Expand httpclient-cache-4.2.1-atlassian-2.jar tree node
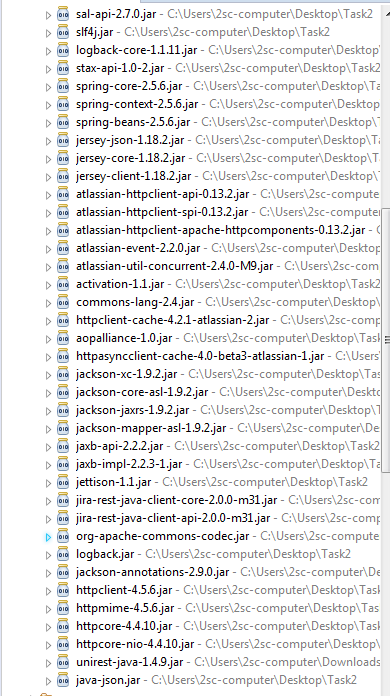The height and width of the screenshot is (696, 390). pyautogui.click(x=48, y=321)
